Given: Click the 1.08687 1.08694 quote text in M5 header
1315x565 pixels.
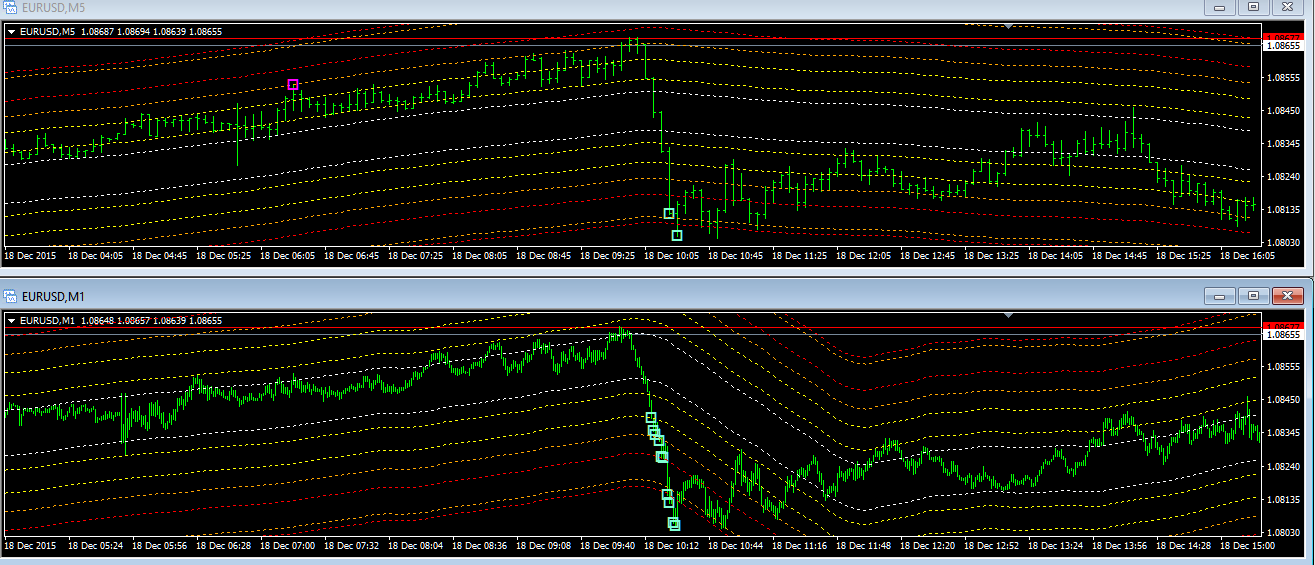Looking at the screenshot, I should (x=115, y=32).
